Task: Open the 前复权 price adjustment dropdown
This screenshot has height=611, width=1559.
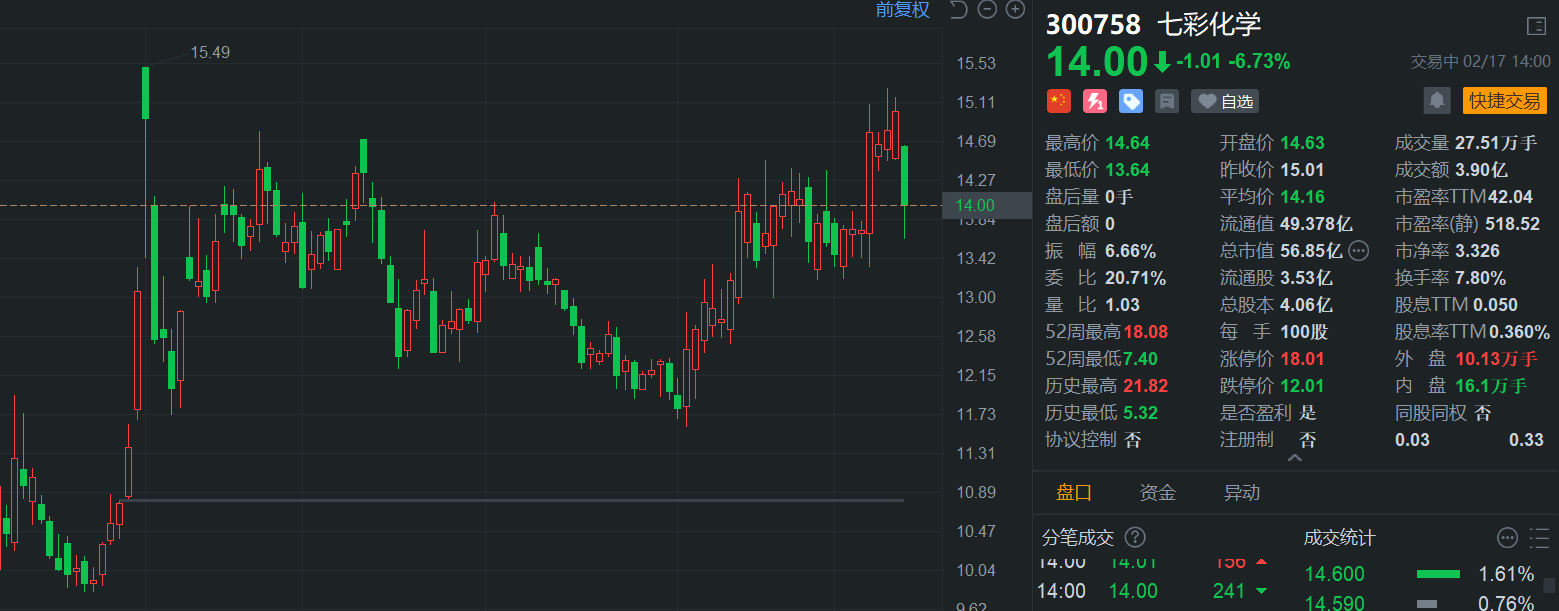Action: pos(902,10)
